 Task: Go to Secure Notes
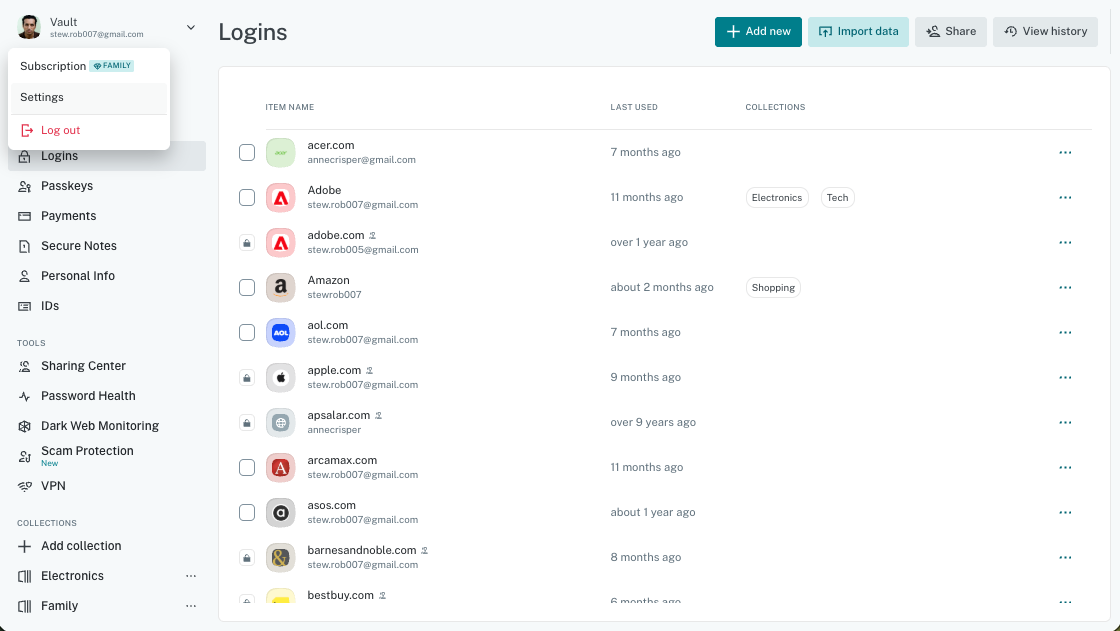tap(78, 246)
